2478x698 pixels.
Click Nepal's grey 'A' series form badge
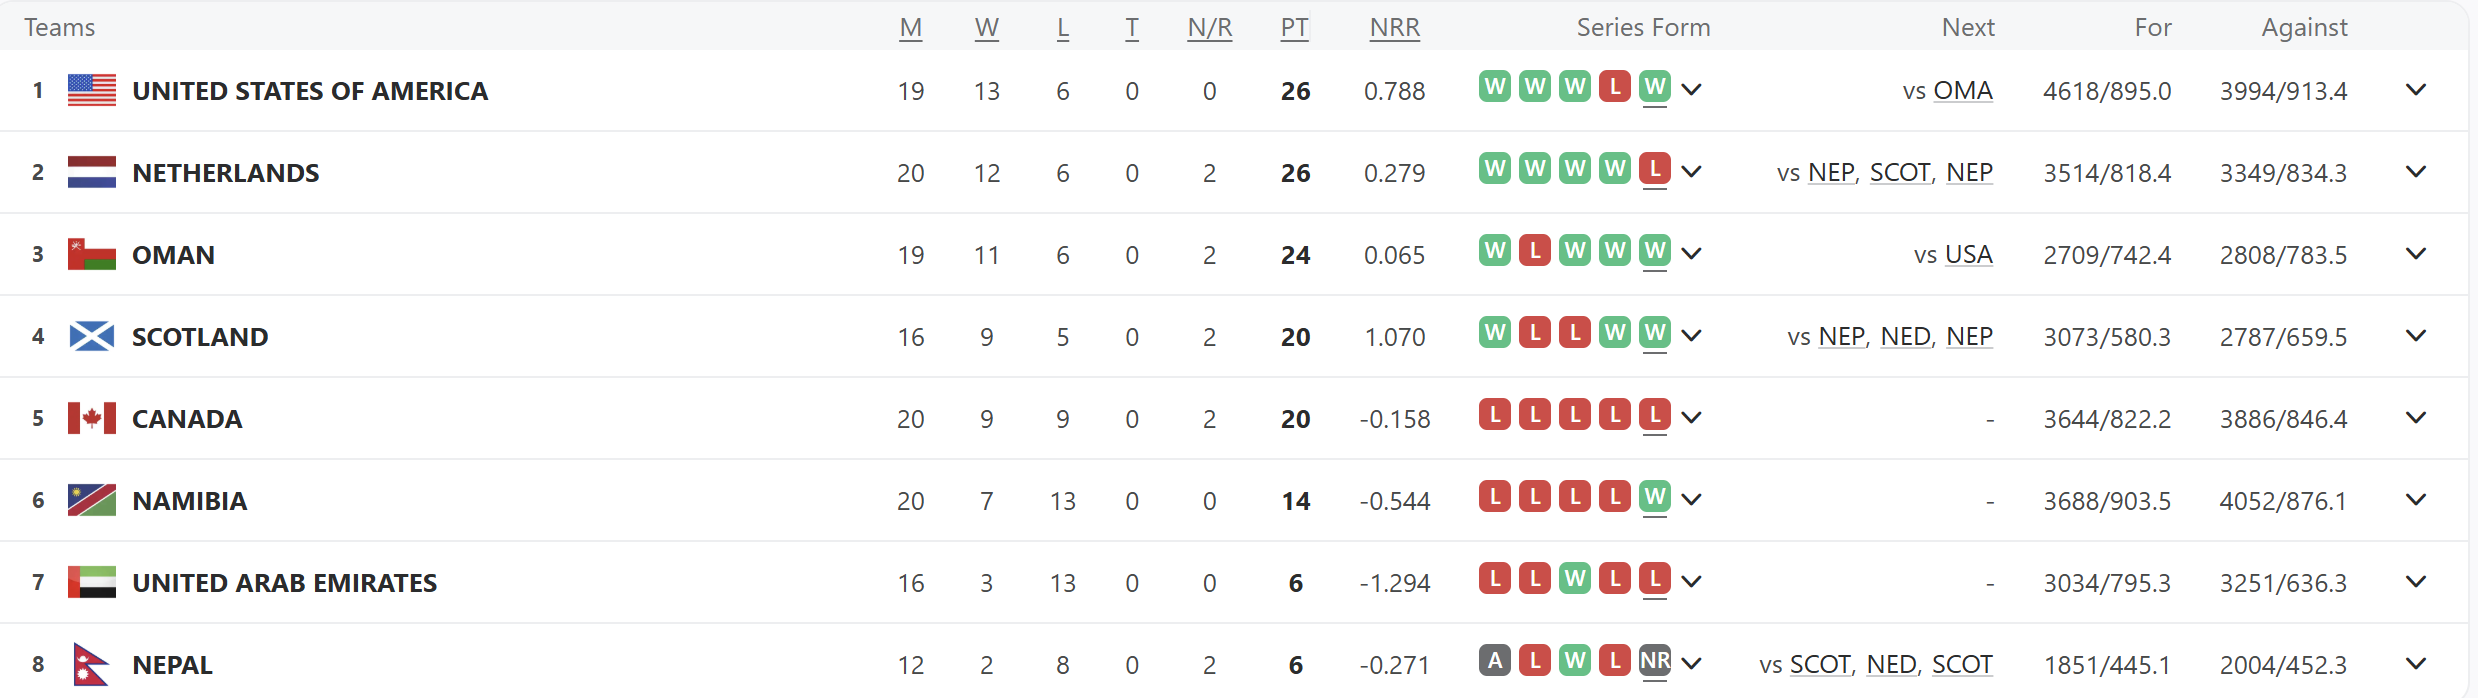point(1495,660)
